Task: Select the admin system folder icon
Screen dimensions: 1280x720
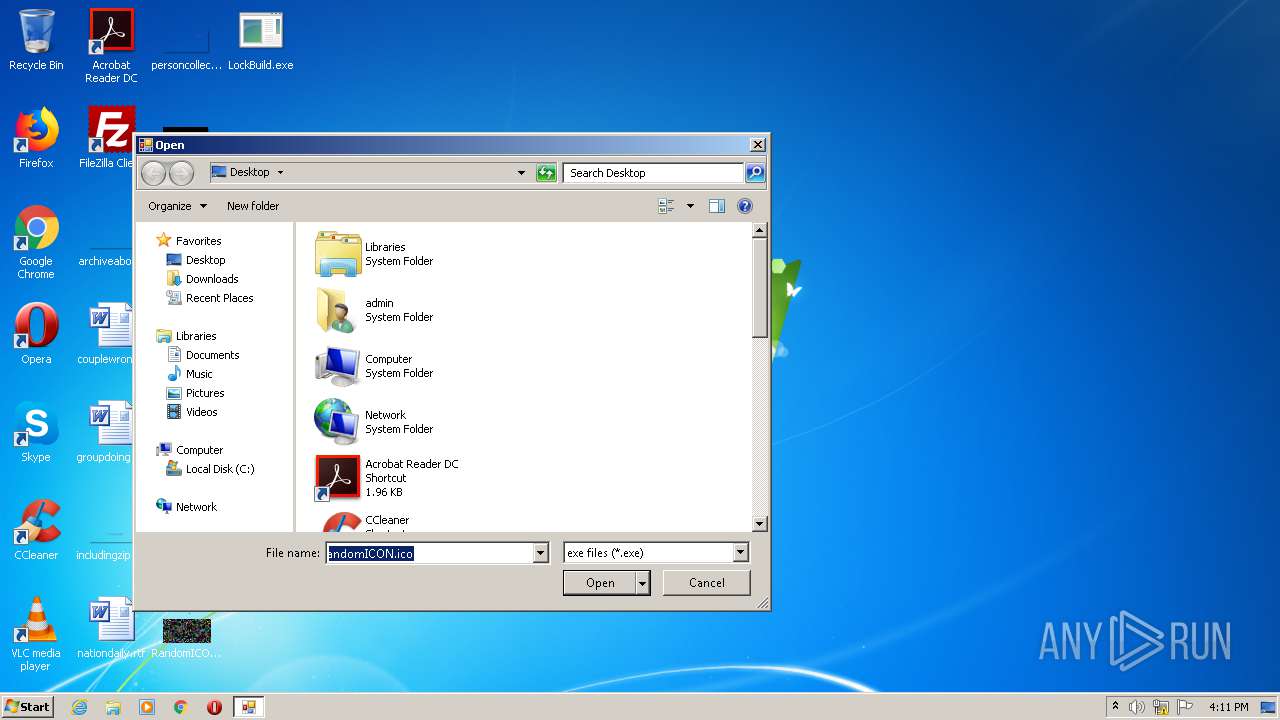Action: (x=338, y=310)
